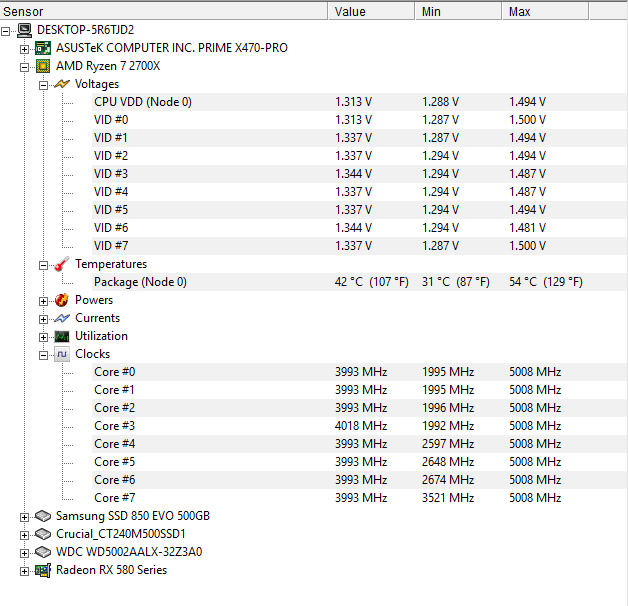Click the Samsung SSD 850 EVO drive icon
This screenshot has width=628, height=606.
[x=43, y=516]
